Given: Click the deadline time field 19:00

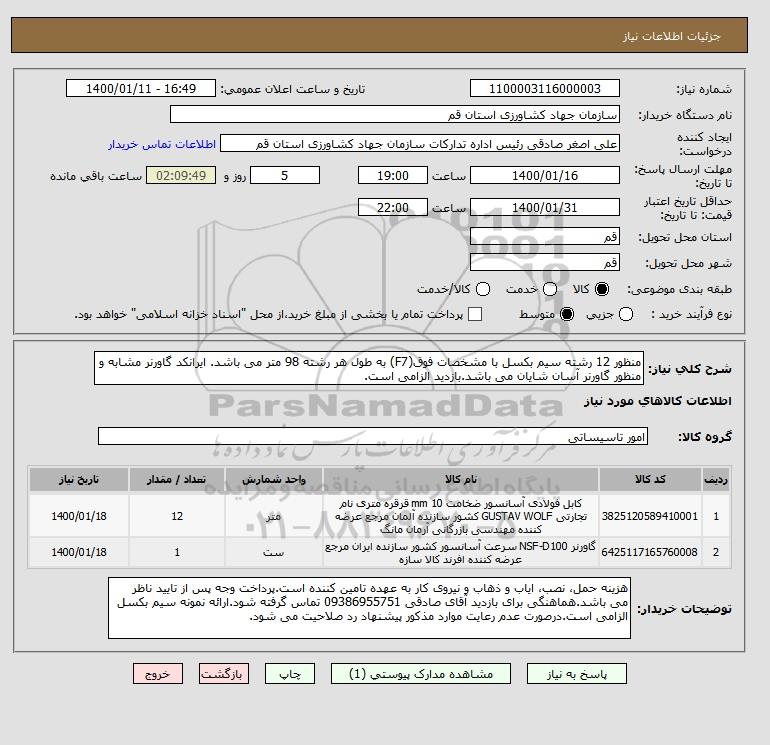Looking at the screenshot, I should 393,175.
